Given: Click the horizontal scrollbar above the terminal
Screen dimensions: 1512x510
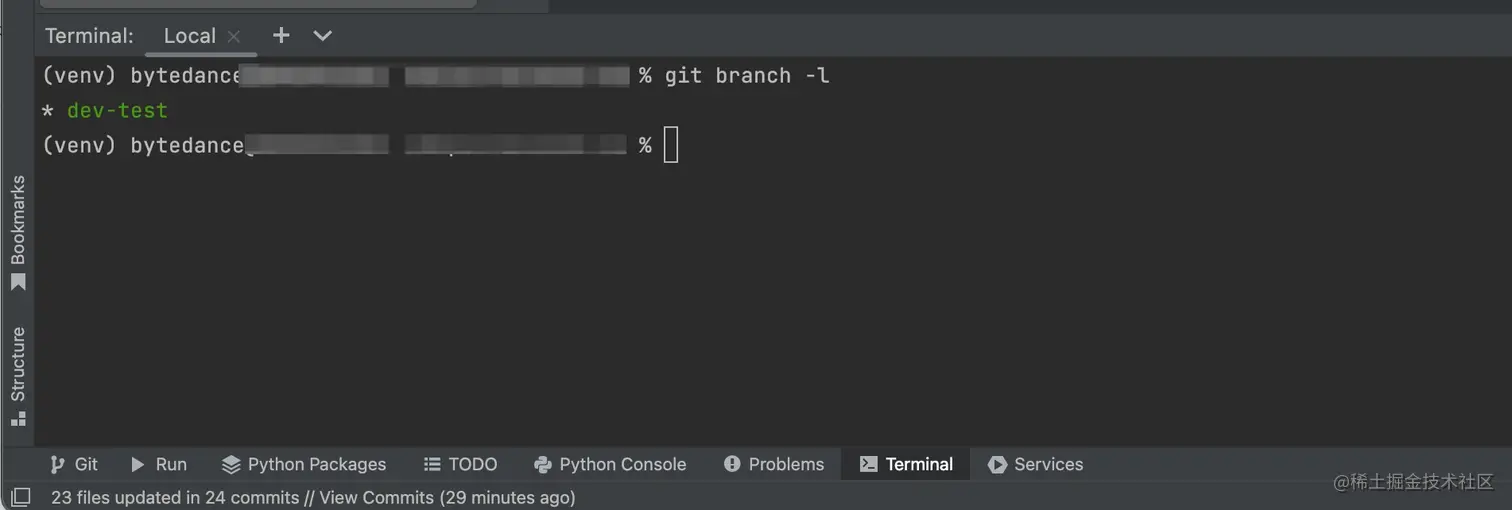Looking at the screenshot, I should pyautogui.click(x=258, y=3).
